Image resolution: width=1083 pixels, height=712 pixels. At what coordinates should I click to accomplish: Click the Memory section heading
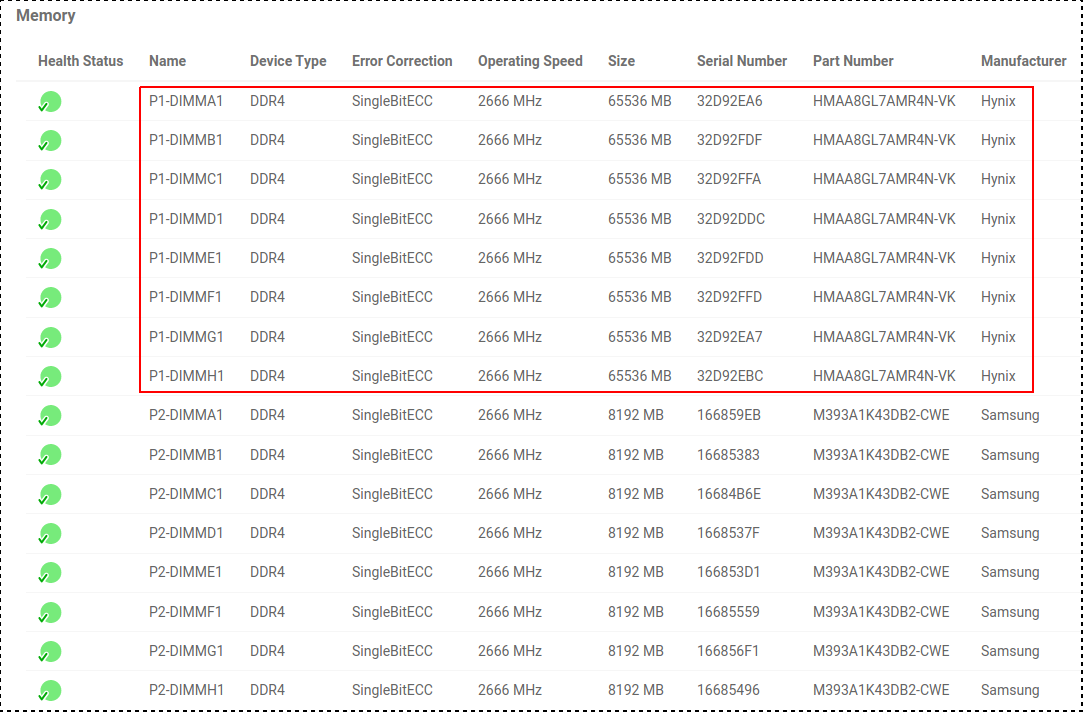pos(46,16)
